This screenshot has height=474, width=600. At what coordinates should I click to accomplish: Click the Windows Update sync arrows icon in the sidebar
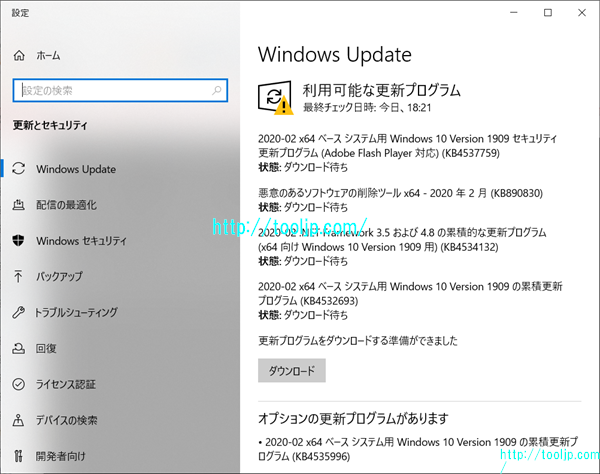click(19, 169)
